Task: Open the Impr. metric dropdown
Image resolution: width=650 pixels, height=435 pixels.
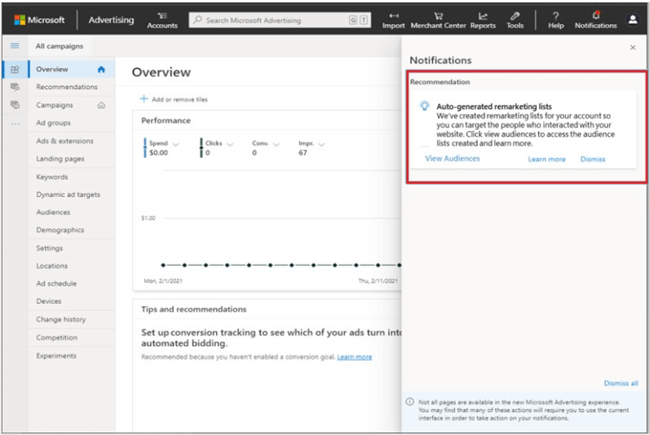Action: pyautogui.click(x=323, y=144)
